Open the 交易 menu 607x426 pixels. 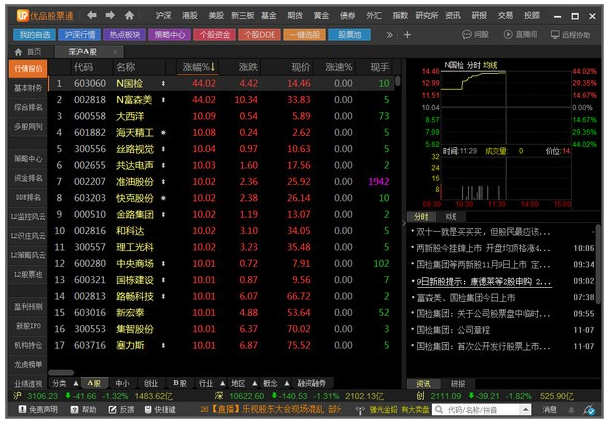(505, 15)
